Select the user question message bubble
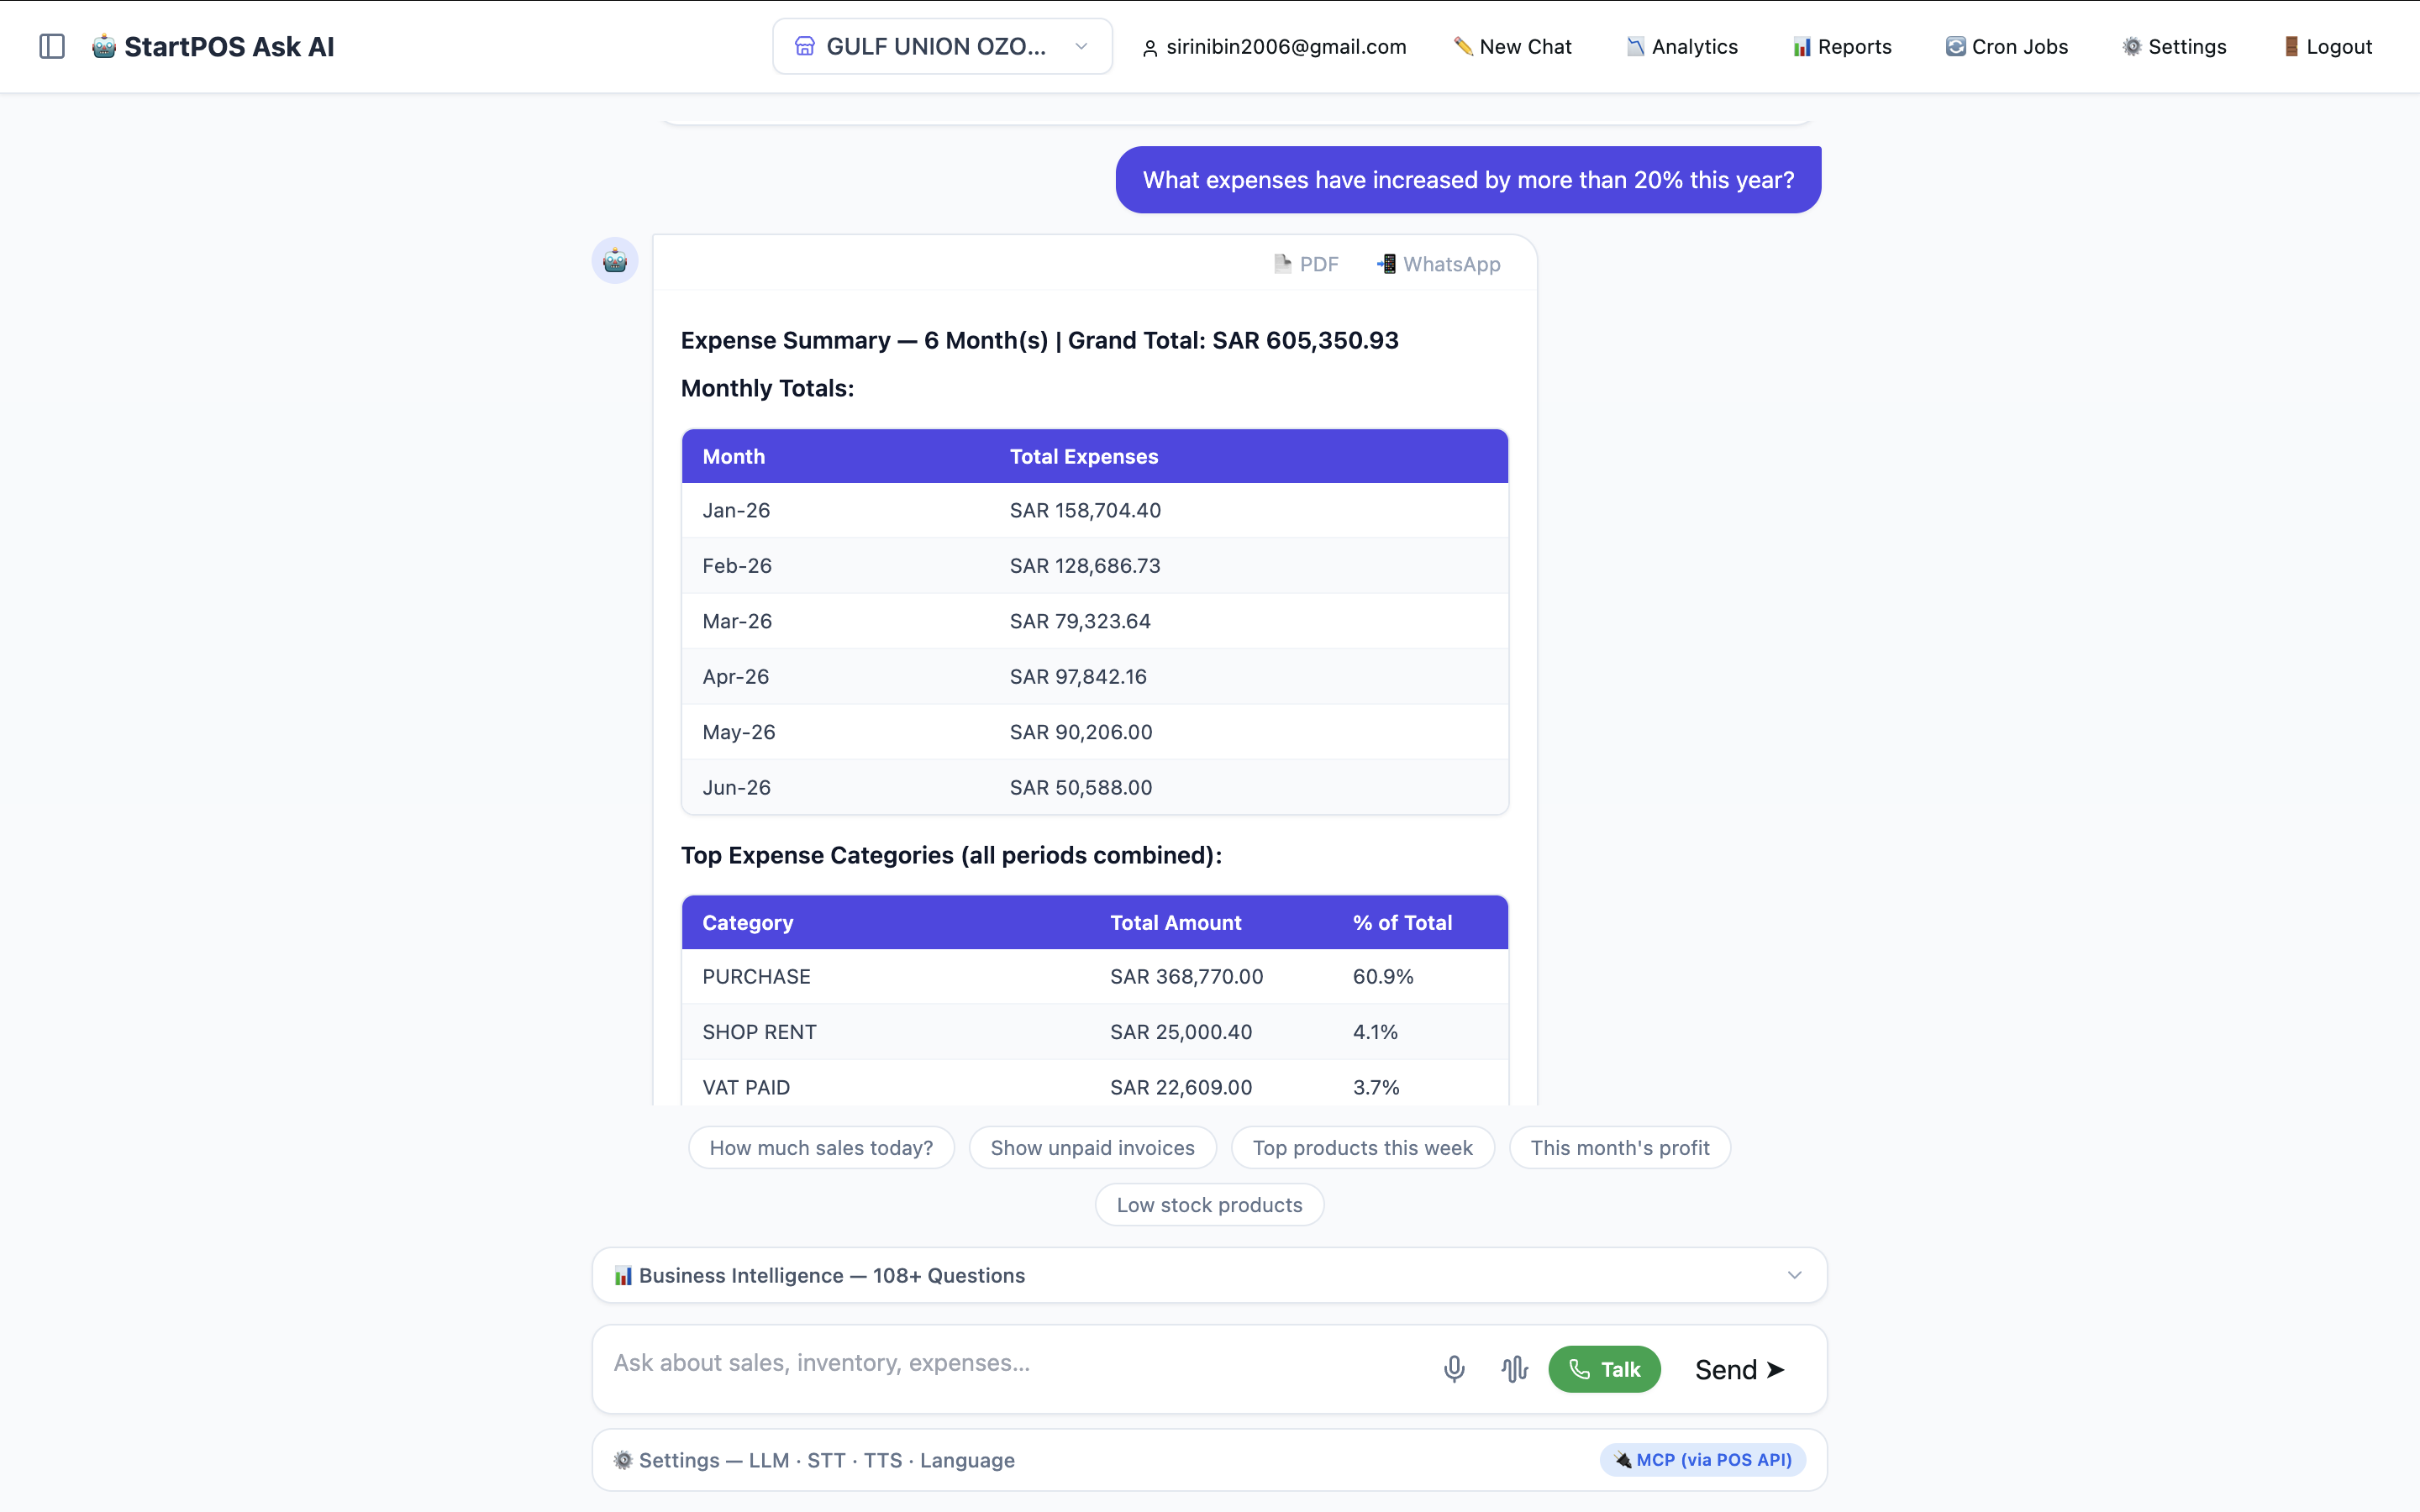The height and width of the screenshot is (1512, 2420). pyautogui.click(x=1468, y=180)
